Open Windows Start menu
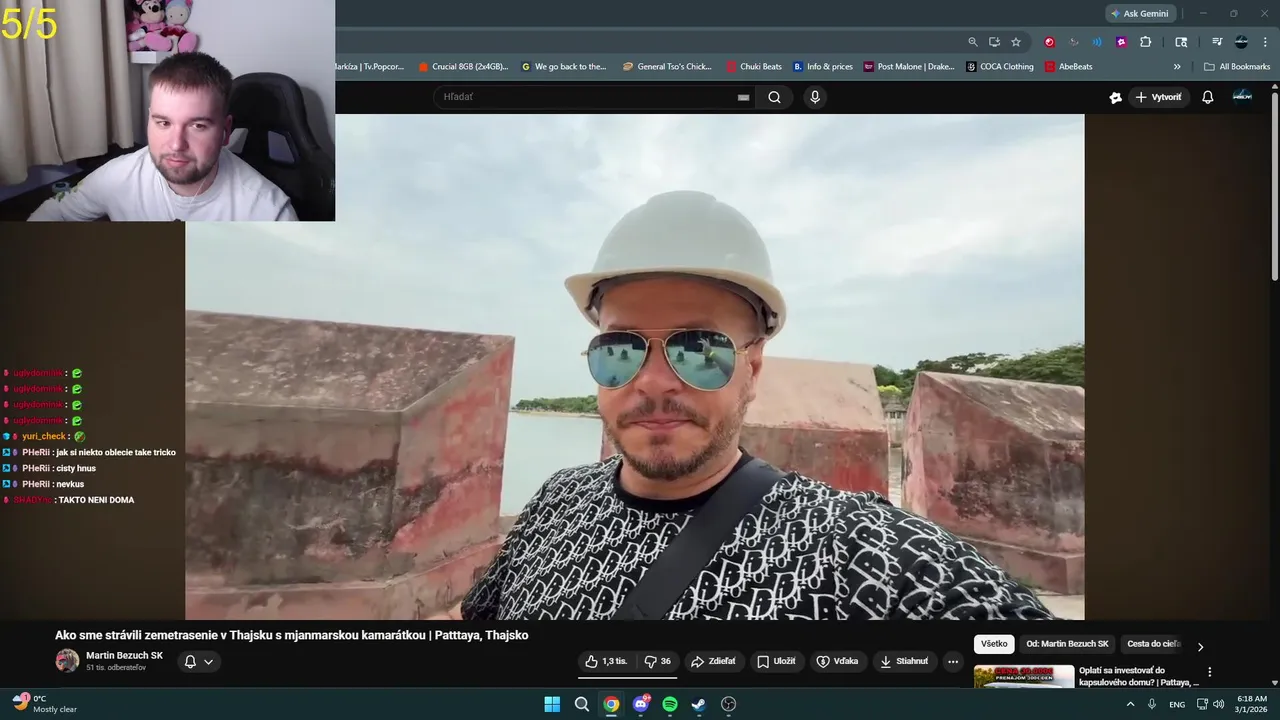This screenshot has width=1280, height=720. click(552, 704)
